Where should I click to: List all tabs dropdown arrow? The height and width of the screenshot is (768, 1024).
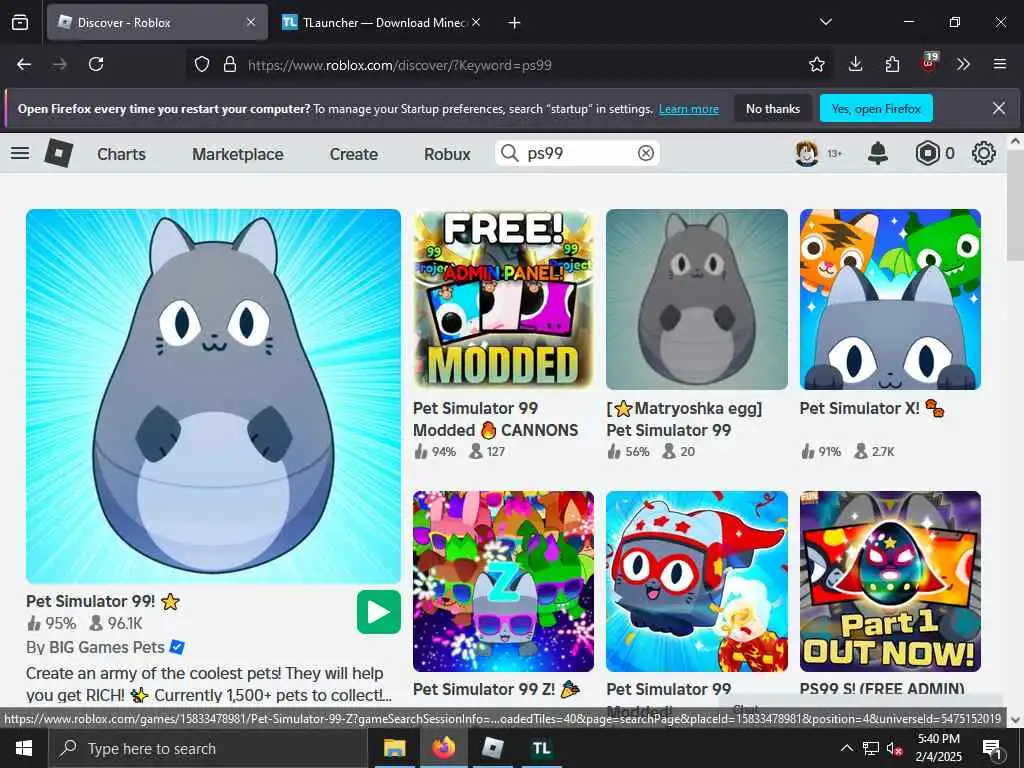pos(825,22)
